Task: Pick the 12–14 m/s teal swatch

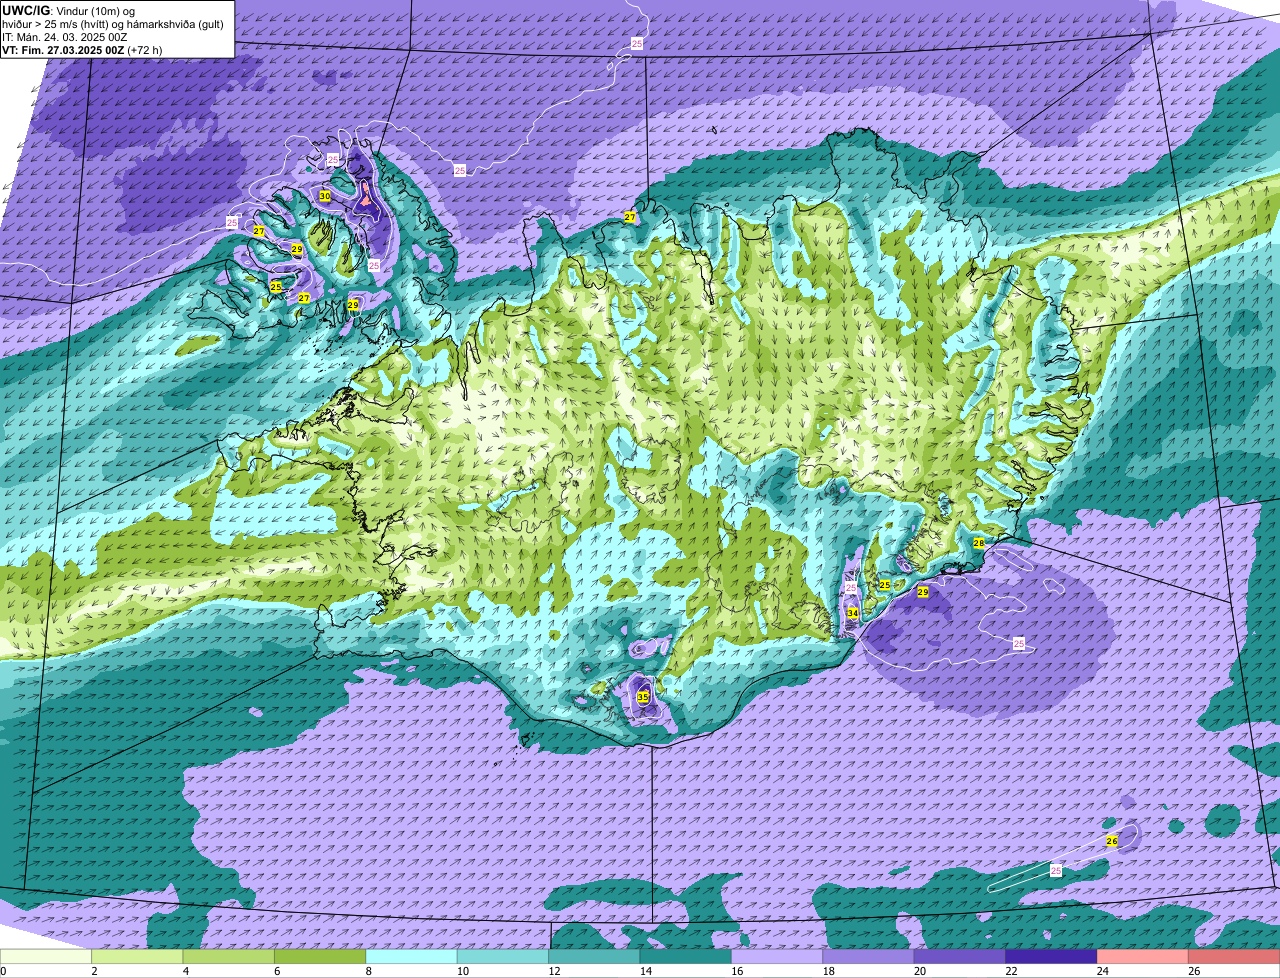Action: tap(594, 957)
